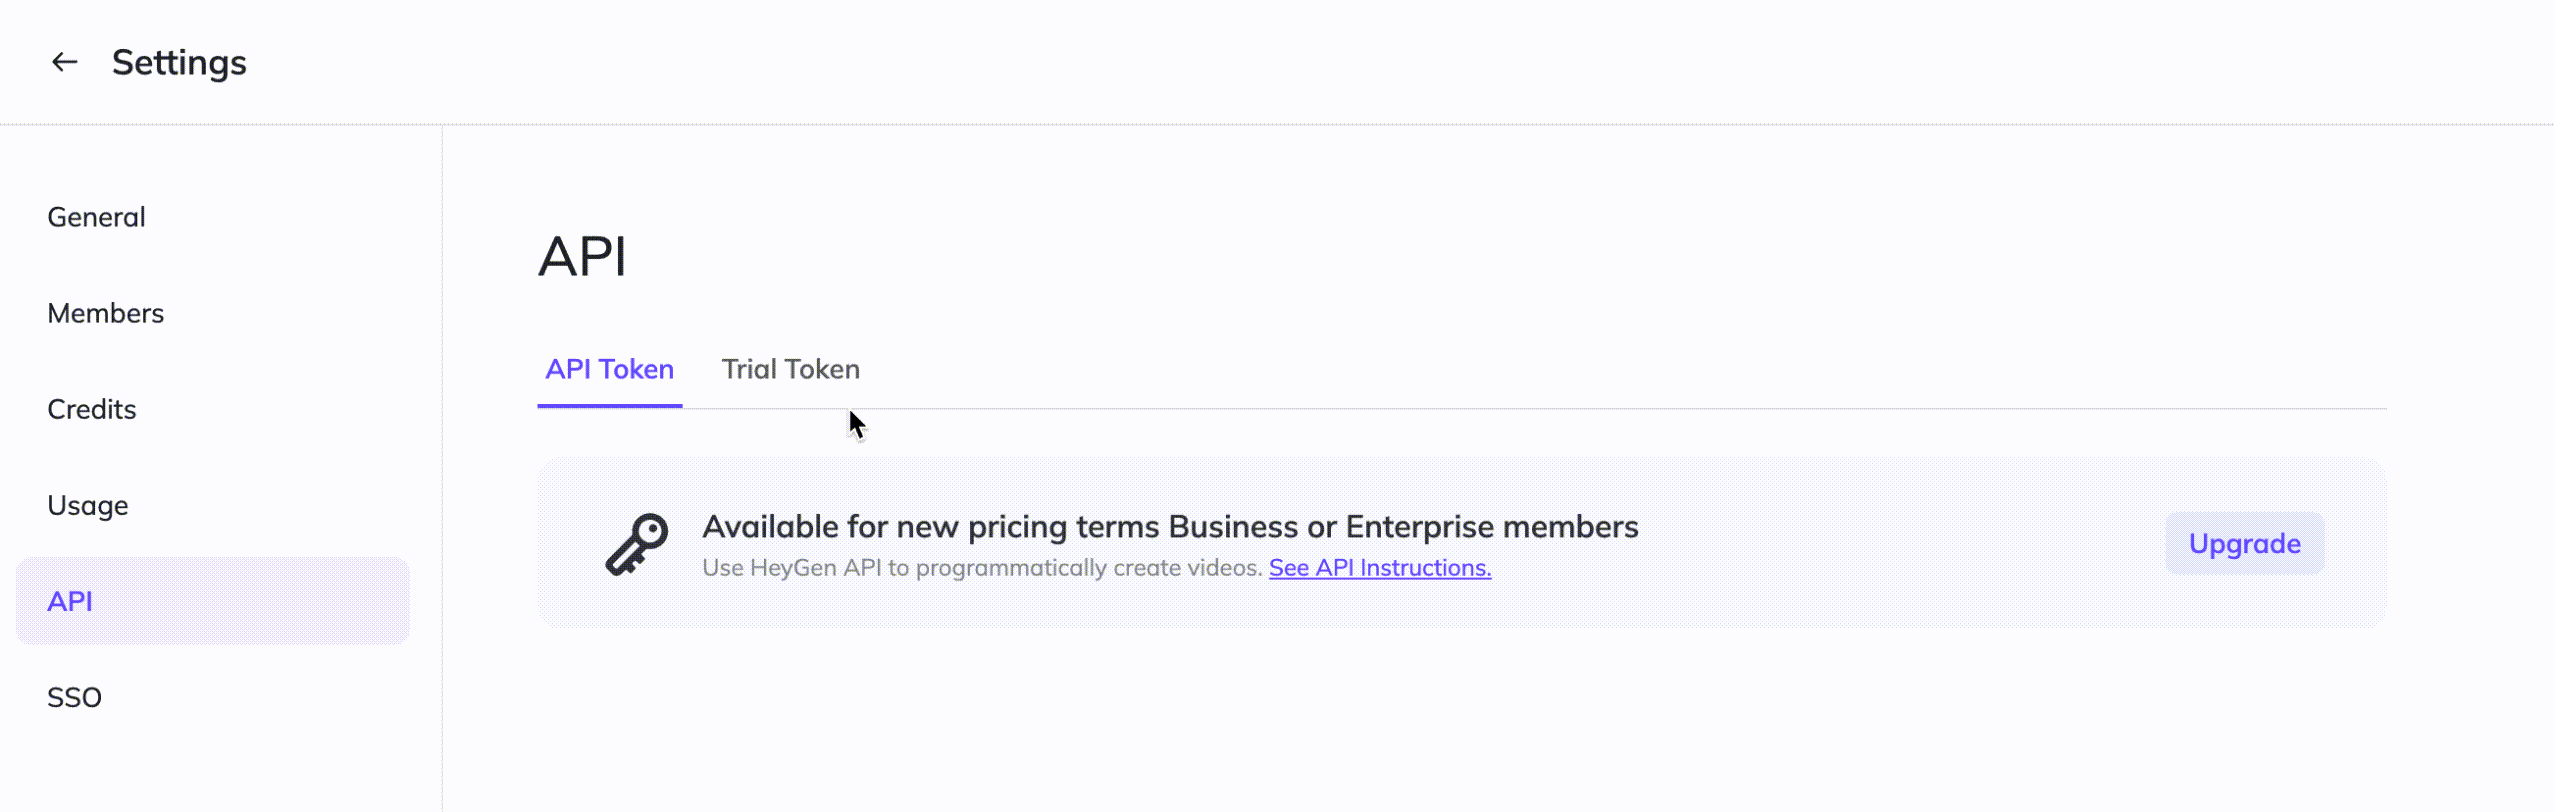
Task: Click the Settings page title
Action: click(179, 62)
